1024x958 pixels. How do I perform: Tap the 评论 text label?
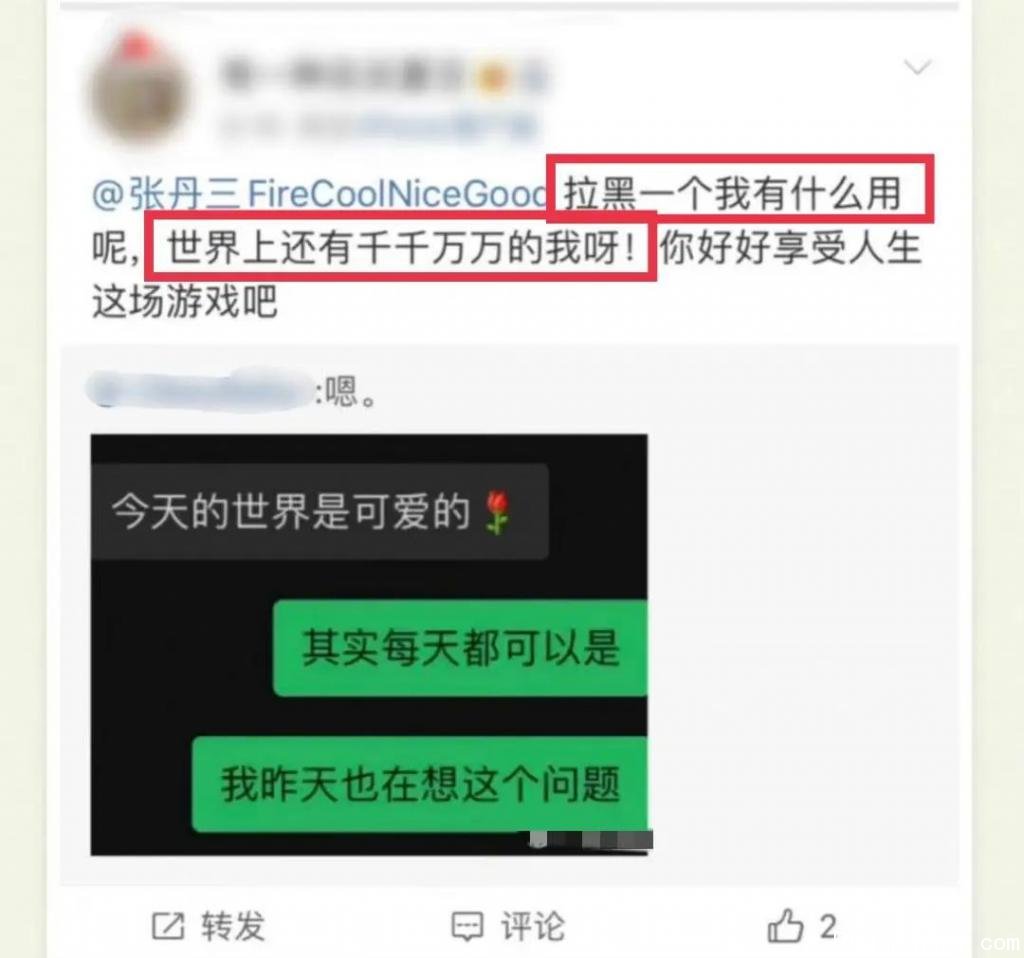coord(533,926)
